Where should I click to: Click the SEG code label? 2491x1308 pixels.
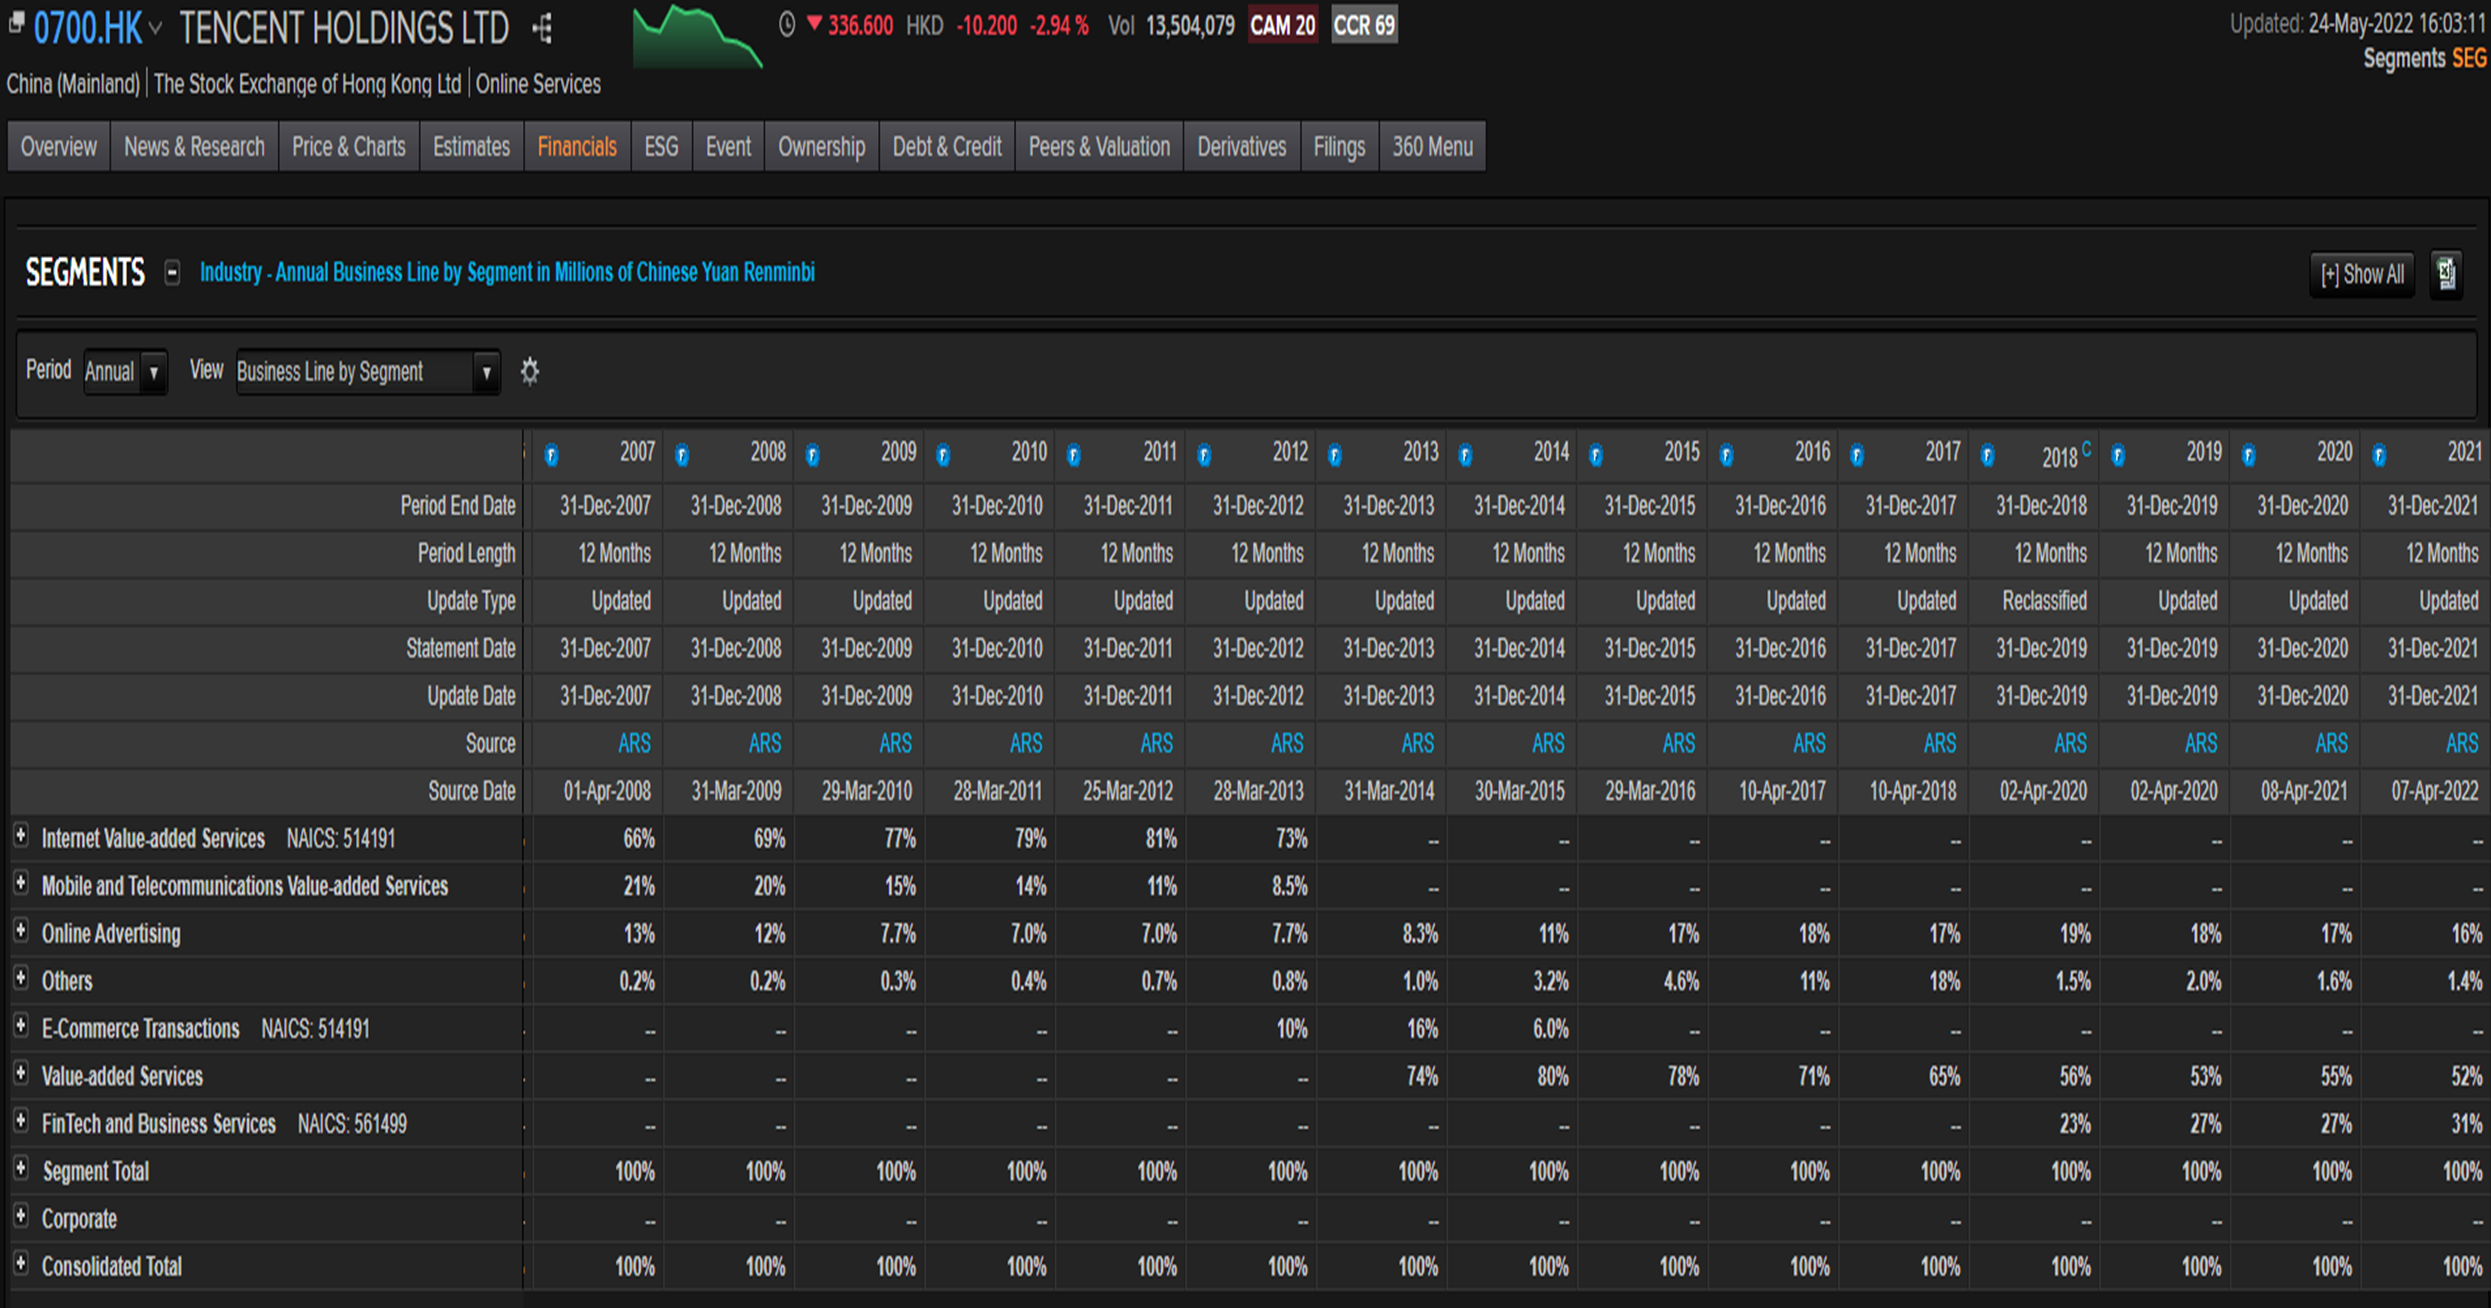point(2469,59)
